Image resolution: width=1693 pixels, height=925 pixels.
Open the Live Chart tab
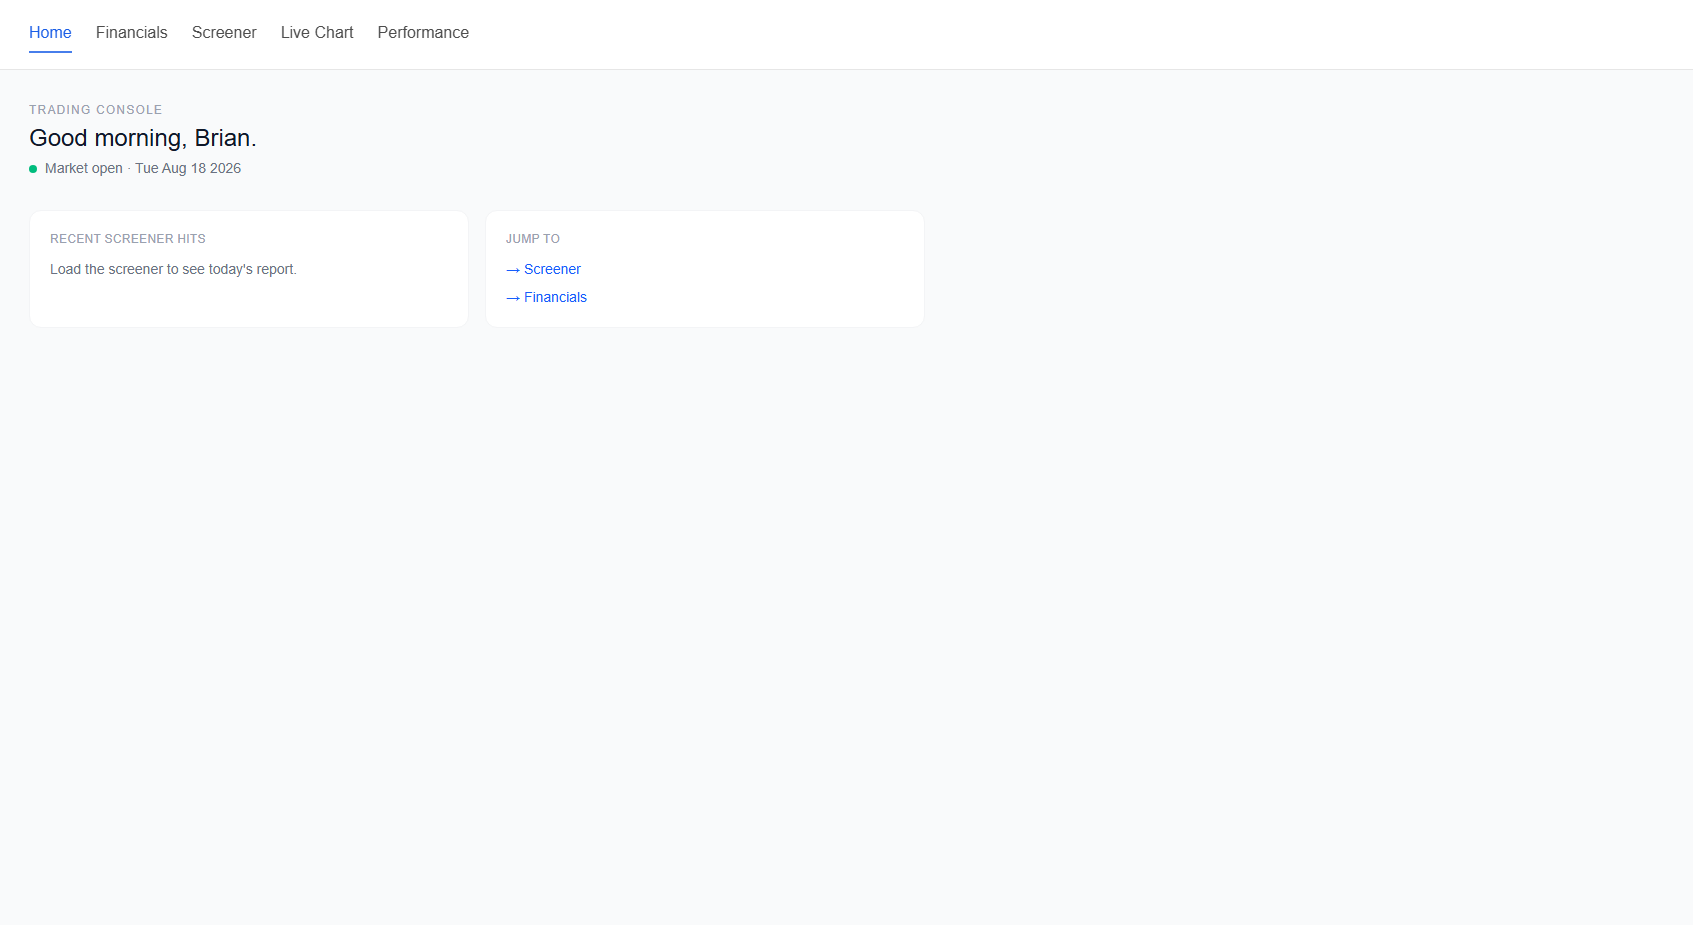coord(317,33)
